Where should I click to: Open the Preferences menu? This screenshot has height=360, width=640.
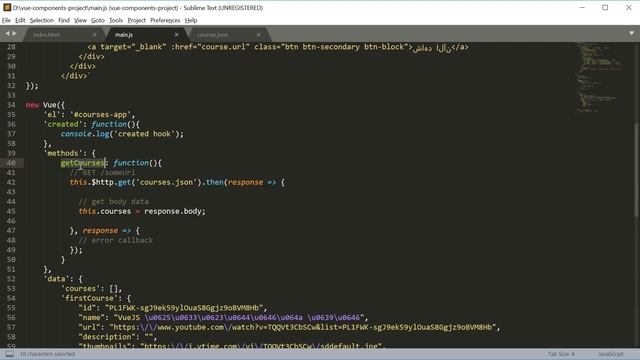tap(165, 20)
